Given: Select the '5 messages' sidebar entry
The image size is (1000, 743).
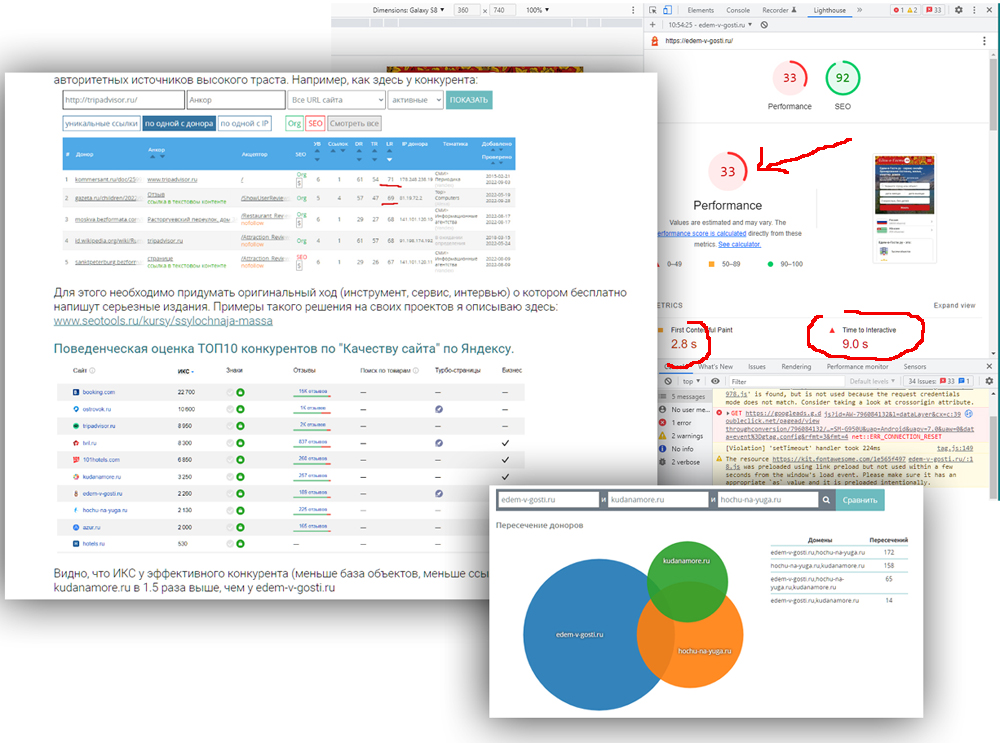Looking at the screenshot, I should pyautogui.click(x=685, y=397).
